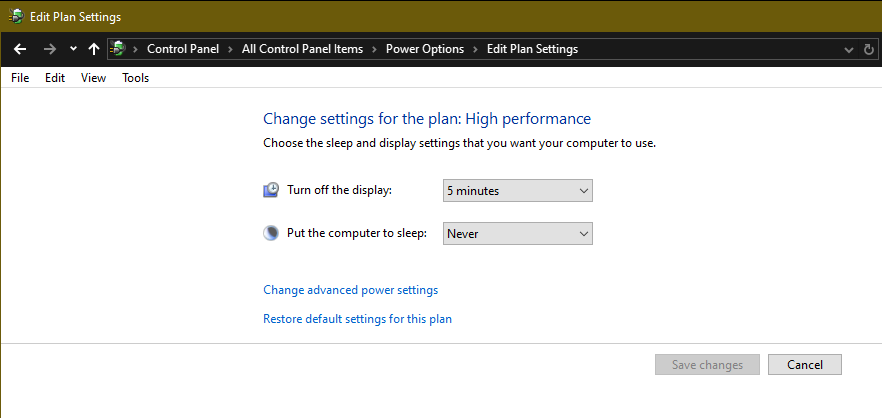
Task: Go to Power Options in breadcrumb
Action: pos(425,49)
